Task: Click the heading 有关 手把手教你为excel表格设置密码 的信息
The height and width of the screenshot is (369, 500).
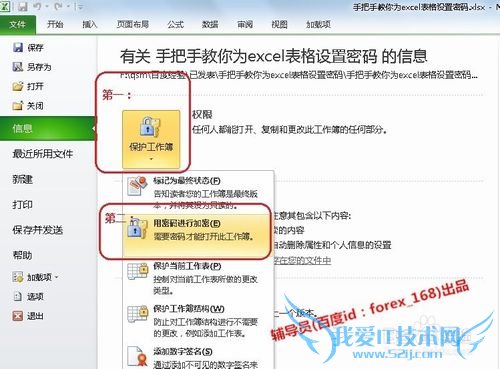Action: pos(273,56)
